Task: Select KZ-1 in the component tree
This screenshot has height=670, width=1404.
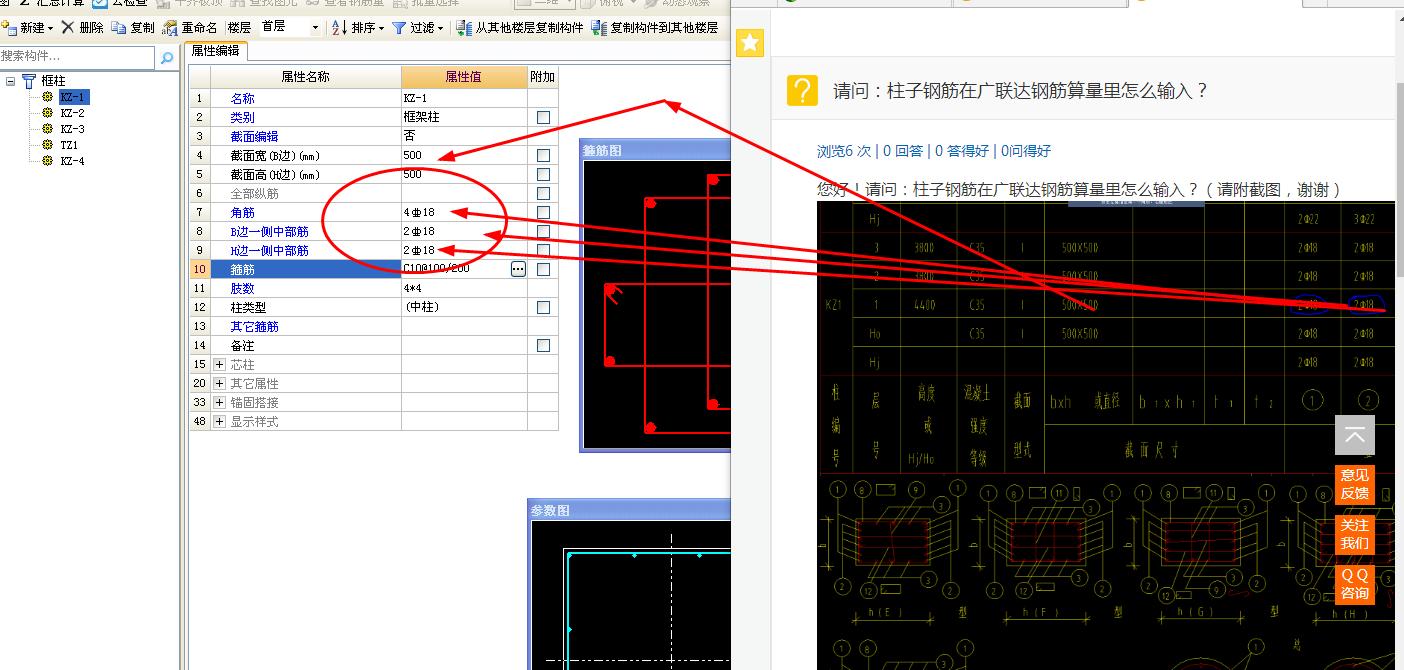Action: [73, 97]
